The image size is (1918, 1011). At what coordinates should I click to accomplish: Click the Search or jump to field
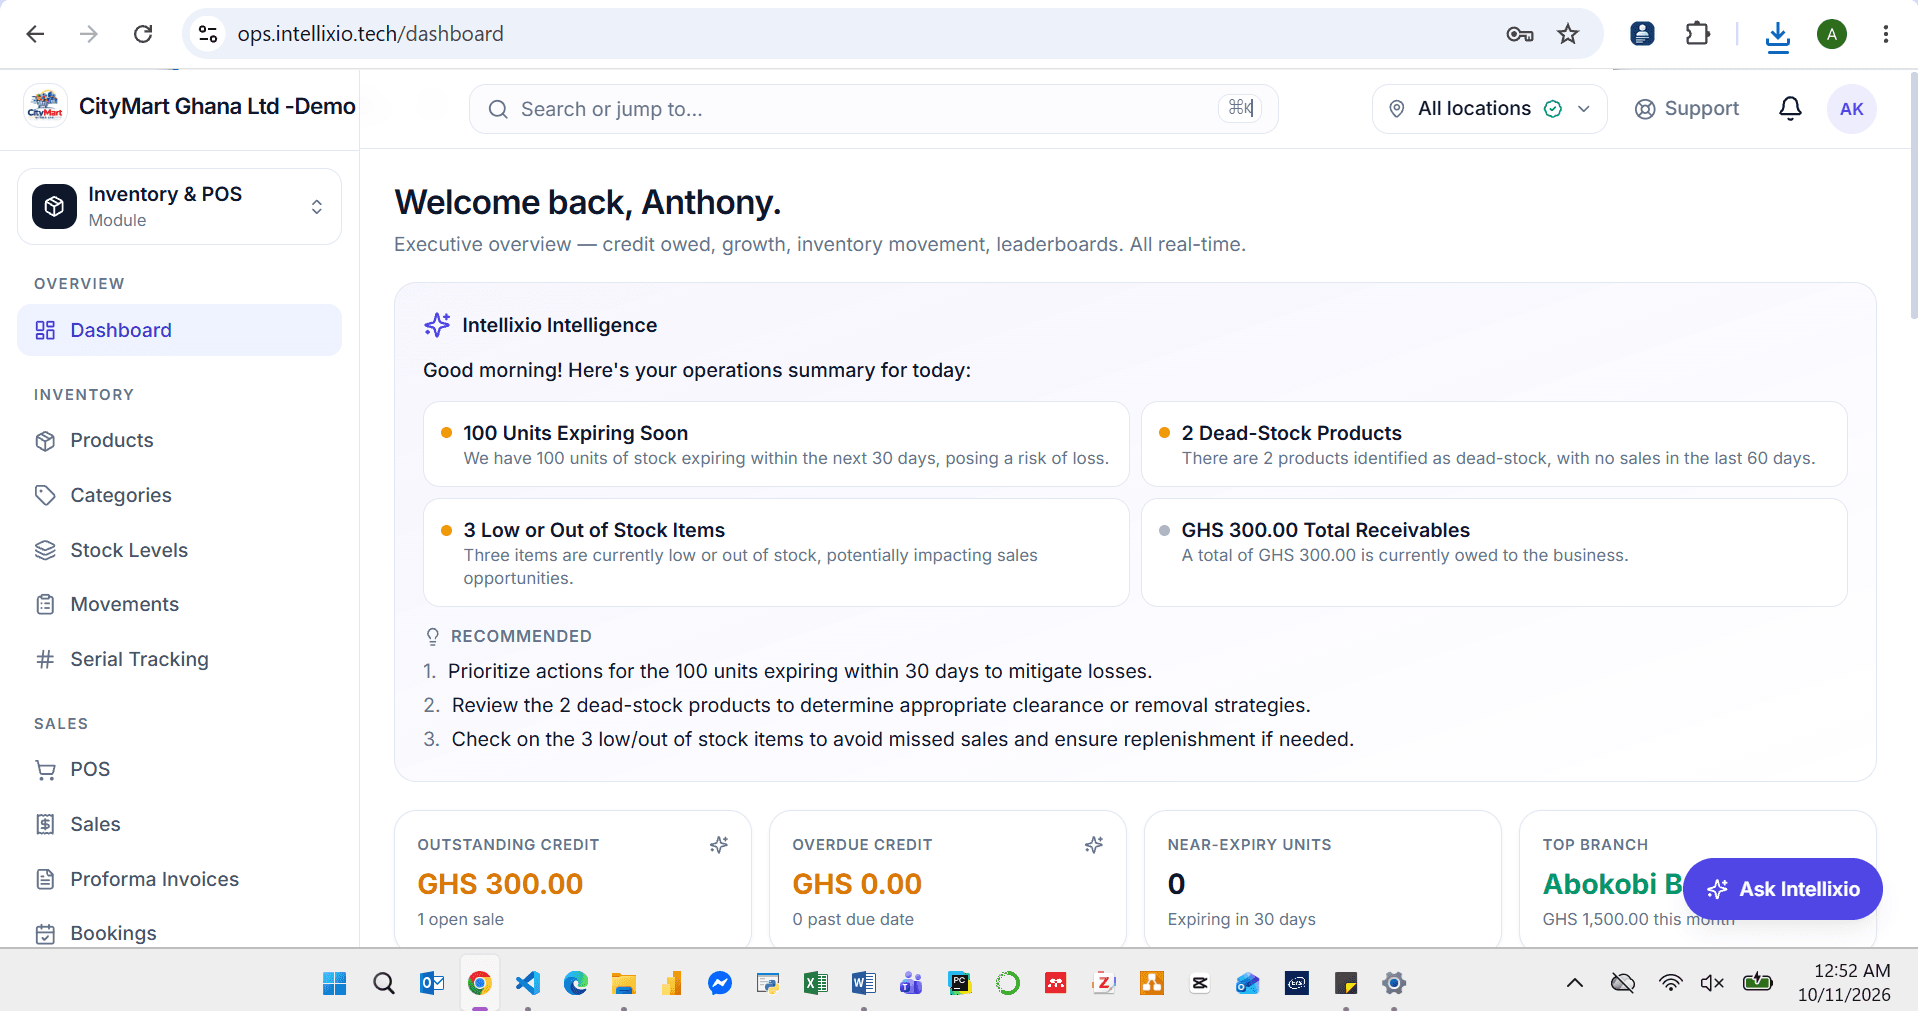[x=873, y=109]
